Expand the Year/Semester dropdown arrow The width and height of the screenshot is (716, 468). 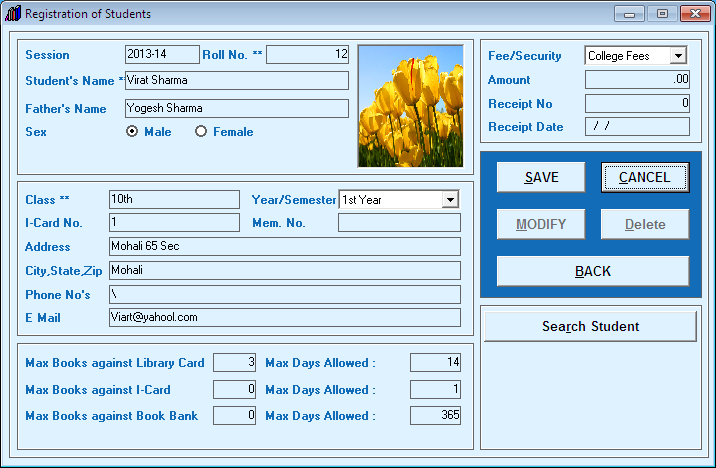(450, 200)
